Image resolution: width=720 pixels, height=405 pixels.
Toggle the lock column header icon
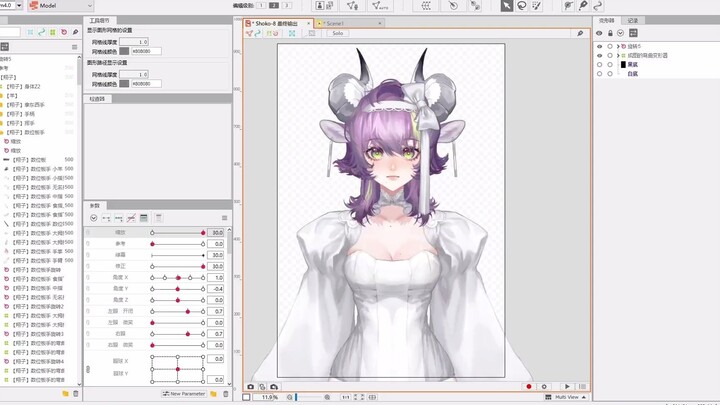coord(610,33)
